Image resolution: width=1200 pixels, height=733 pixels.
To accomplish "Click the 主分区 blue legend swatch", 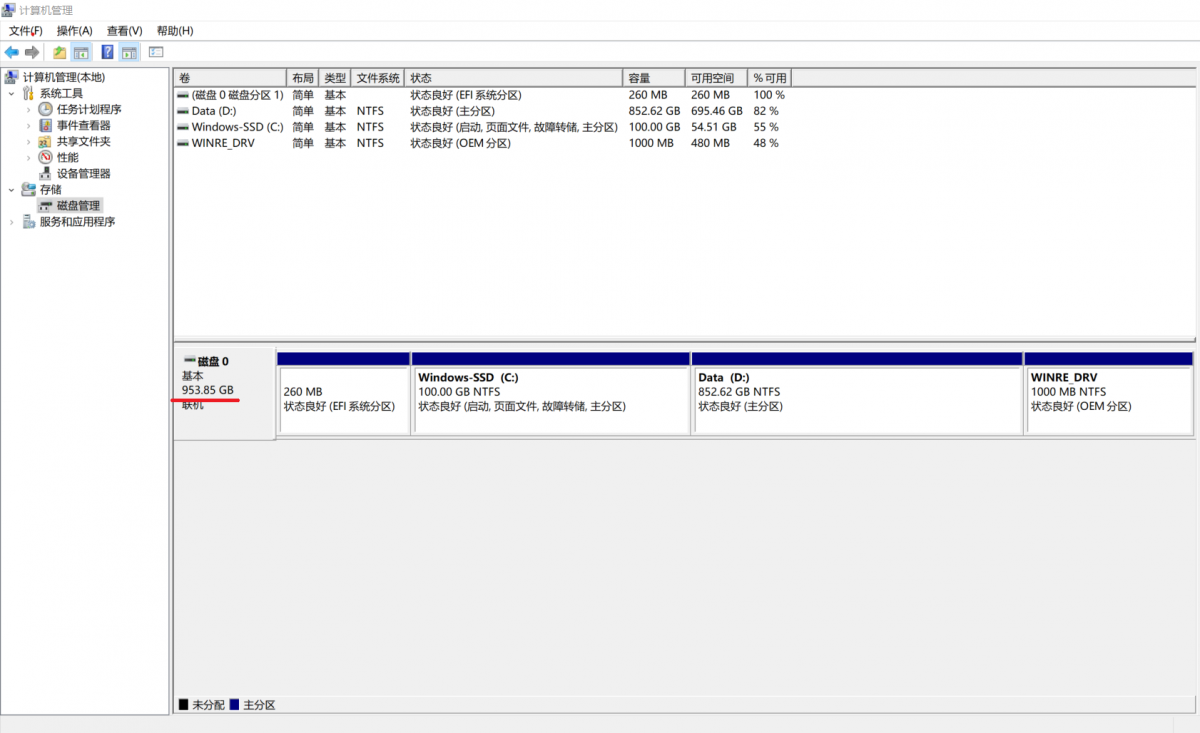I will coord(234,705).
